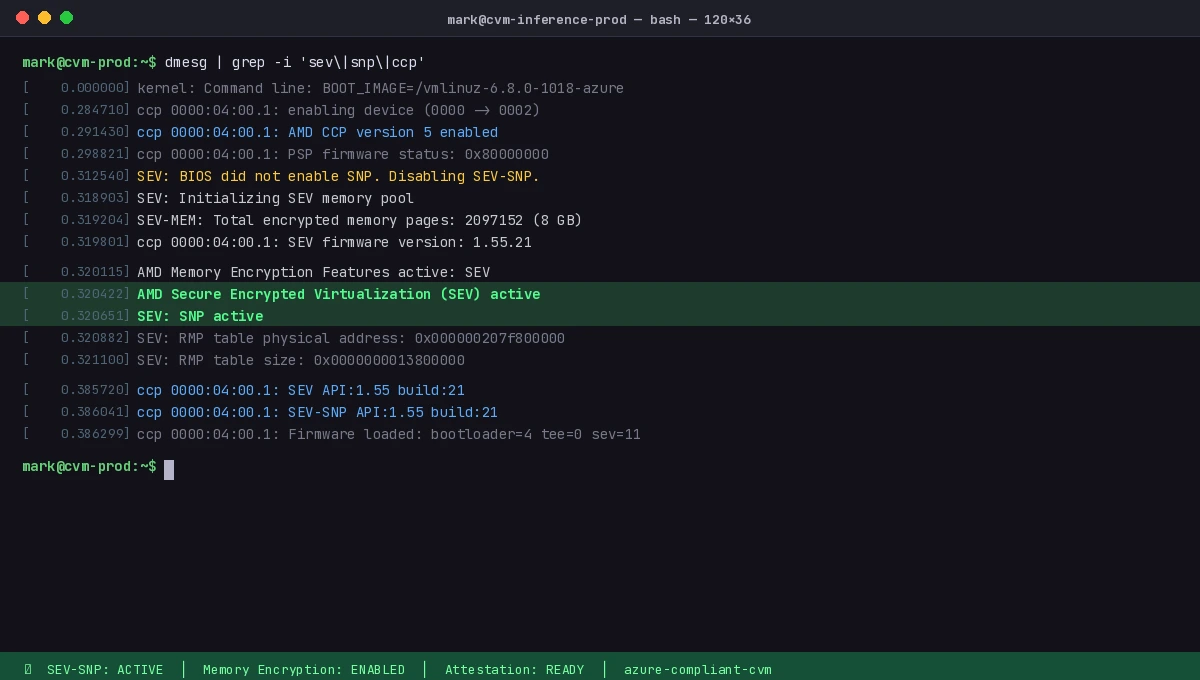This screenshot has width=1200, height=680.
Task: Place focus on the blinking cursor at prompt
Action: click(168, 470)
